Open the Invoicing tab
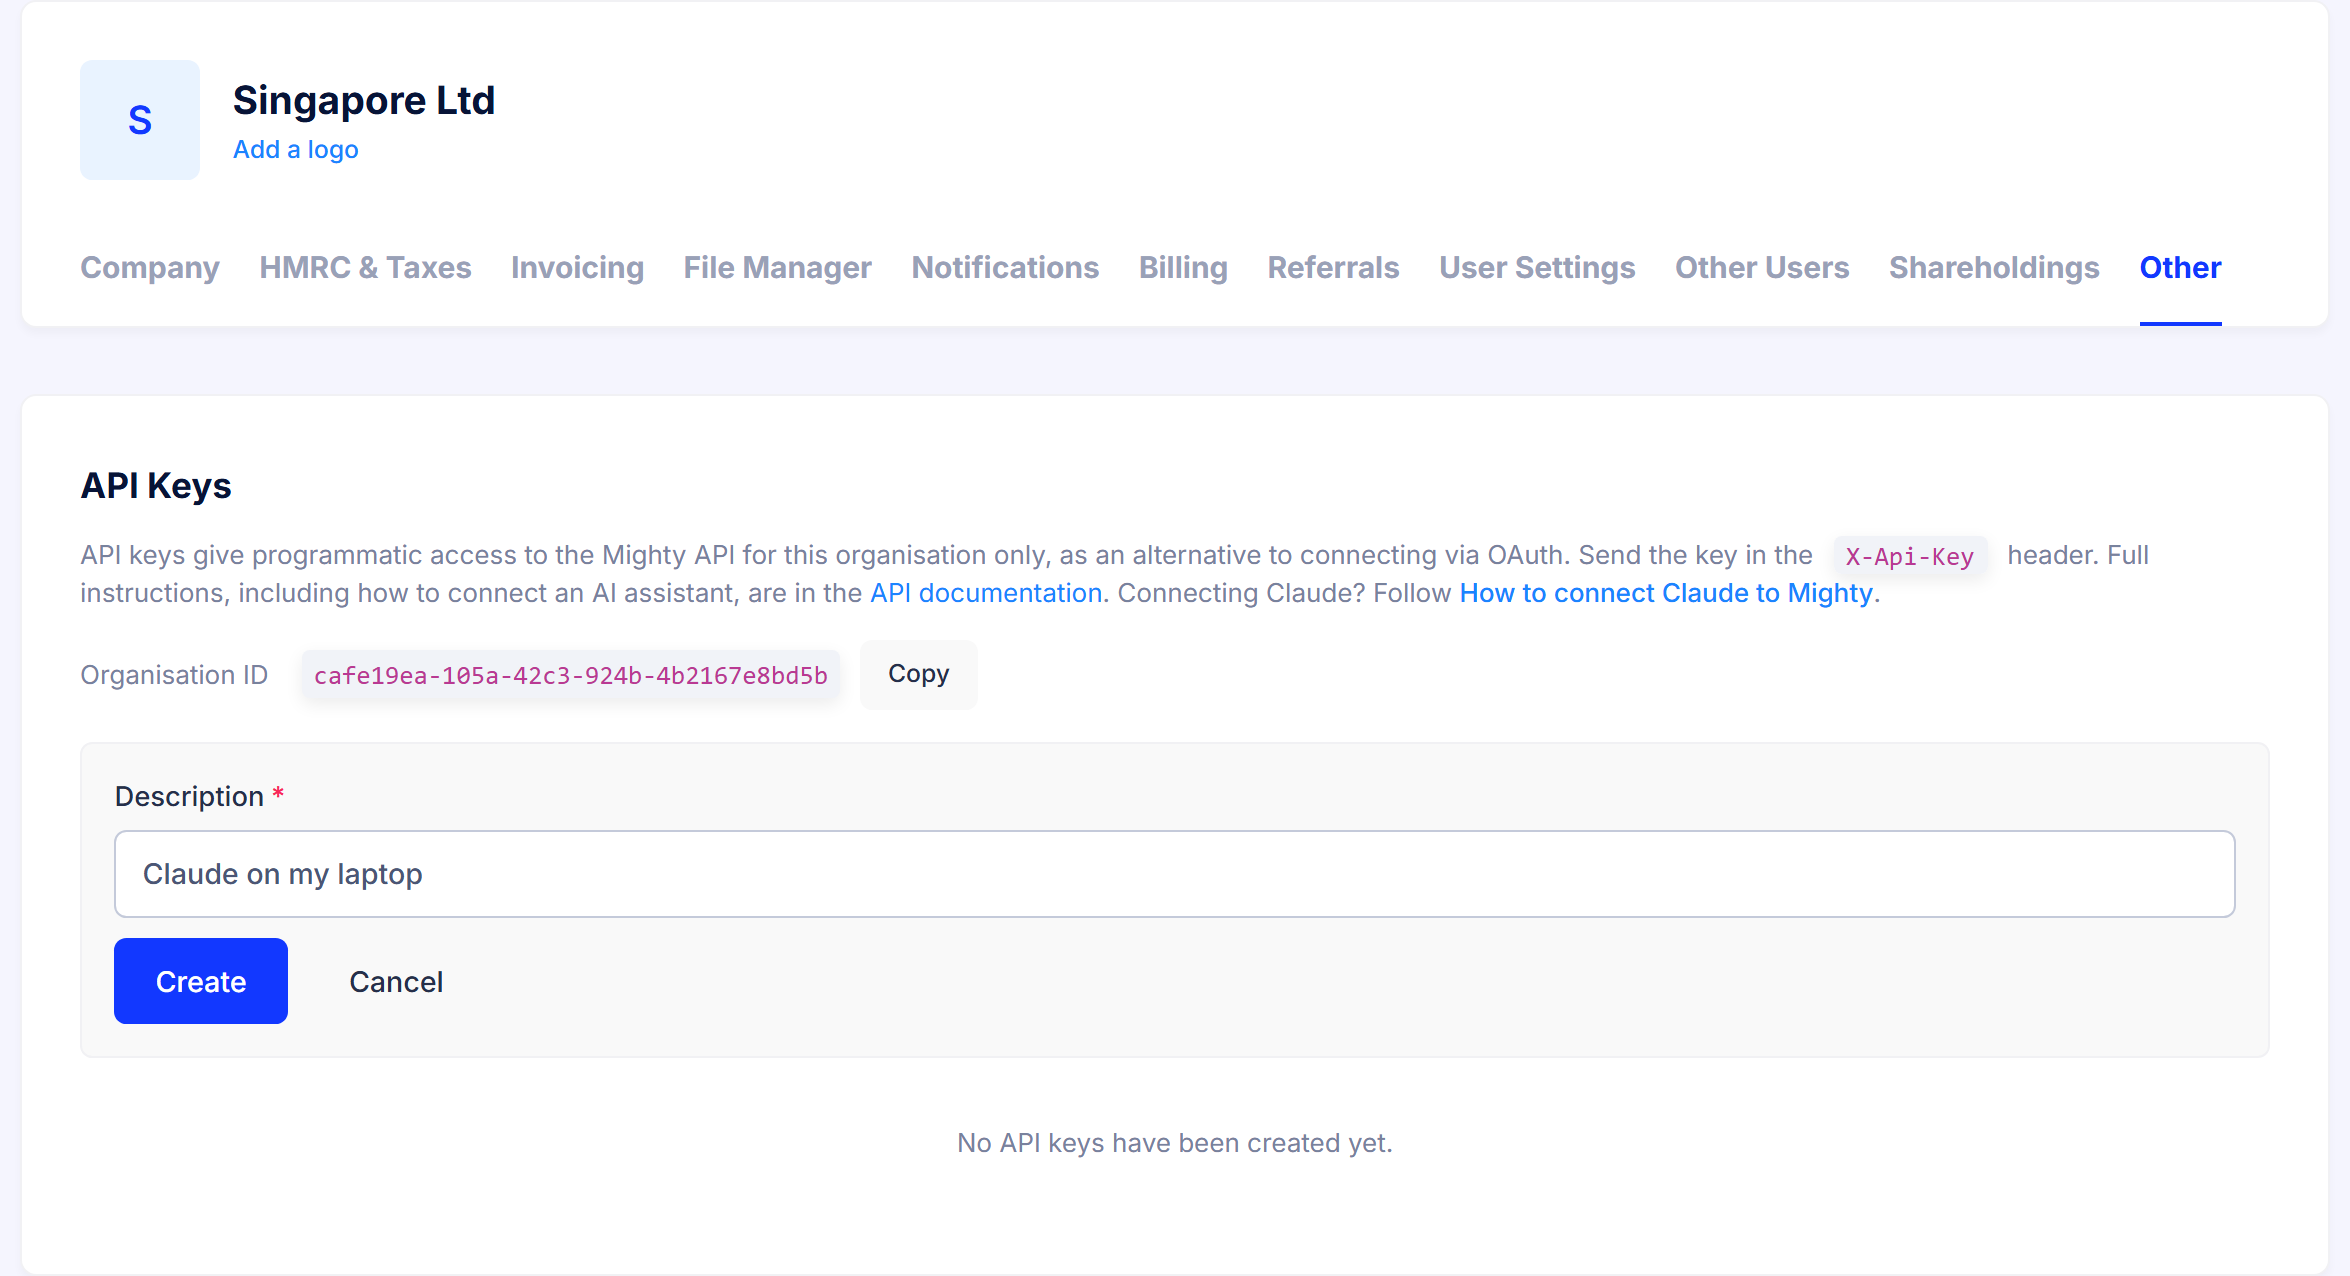Screen dimensions: 2350x1276 pos(577,267)
